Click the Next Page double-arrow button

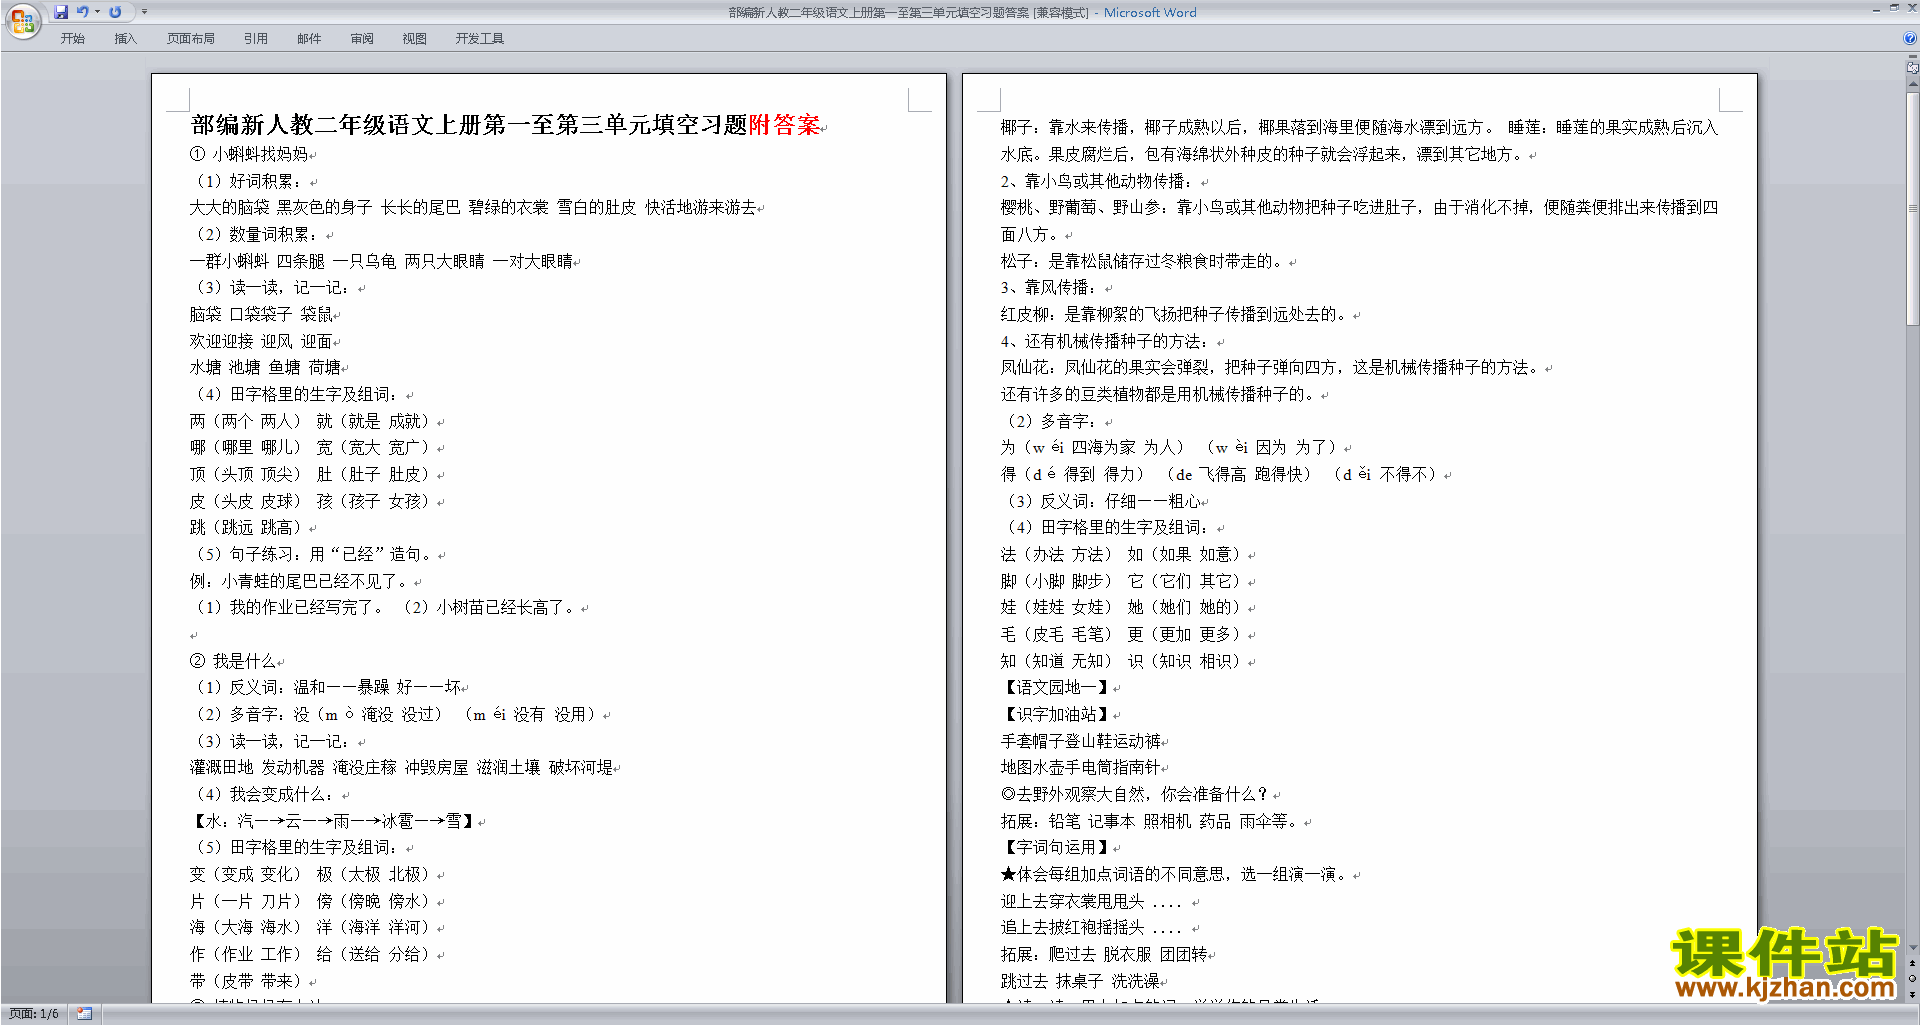[x=1912, y=994]
